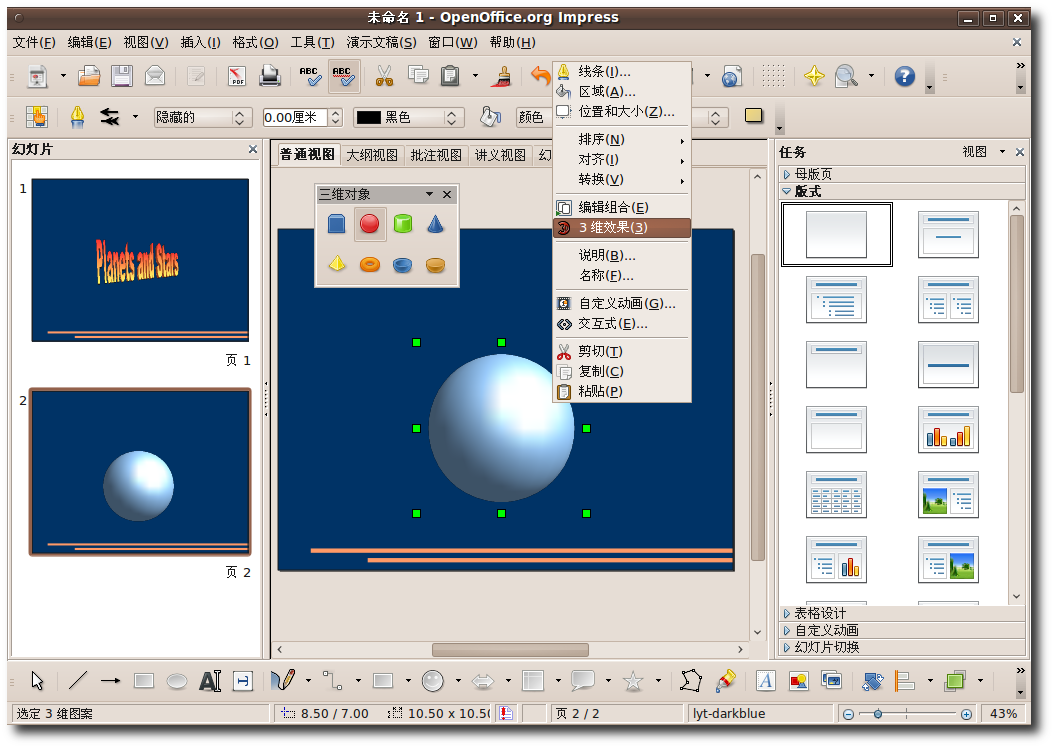Screen dimensions: 1054x748
Task: Select the Ellipse drawing tool
Action: [177, 681]
